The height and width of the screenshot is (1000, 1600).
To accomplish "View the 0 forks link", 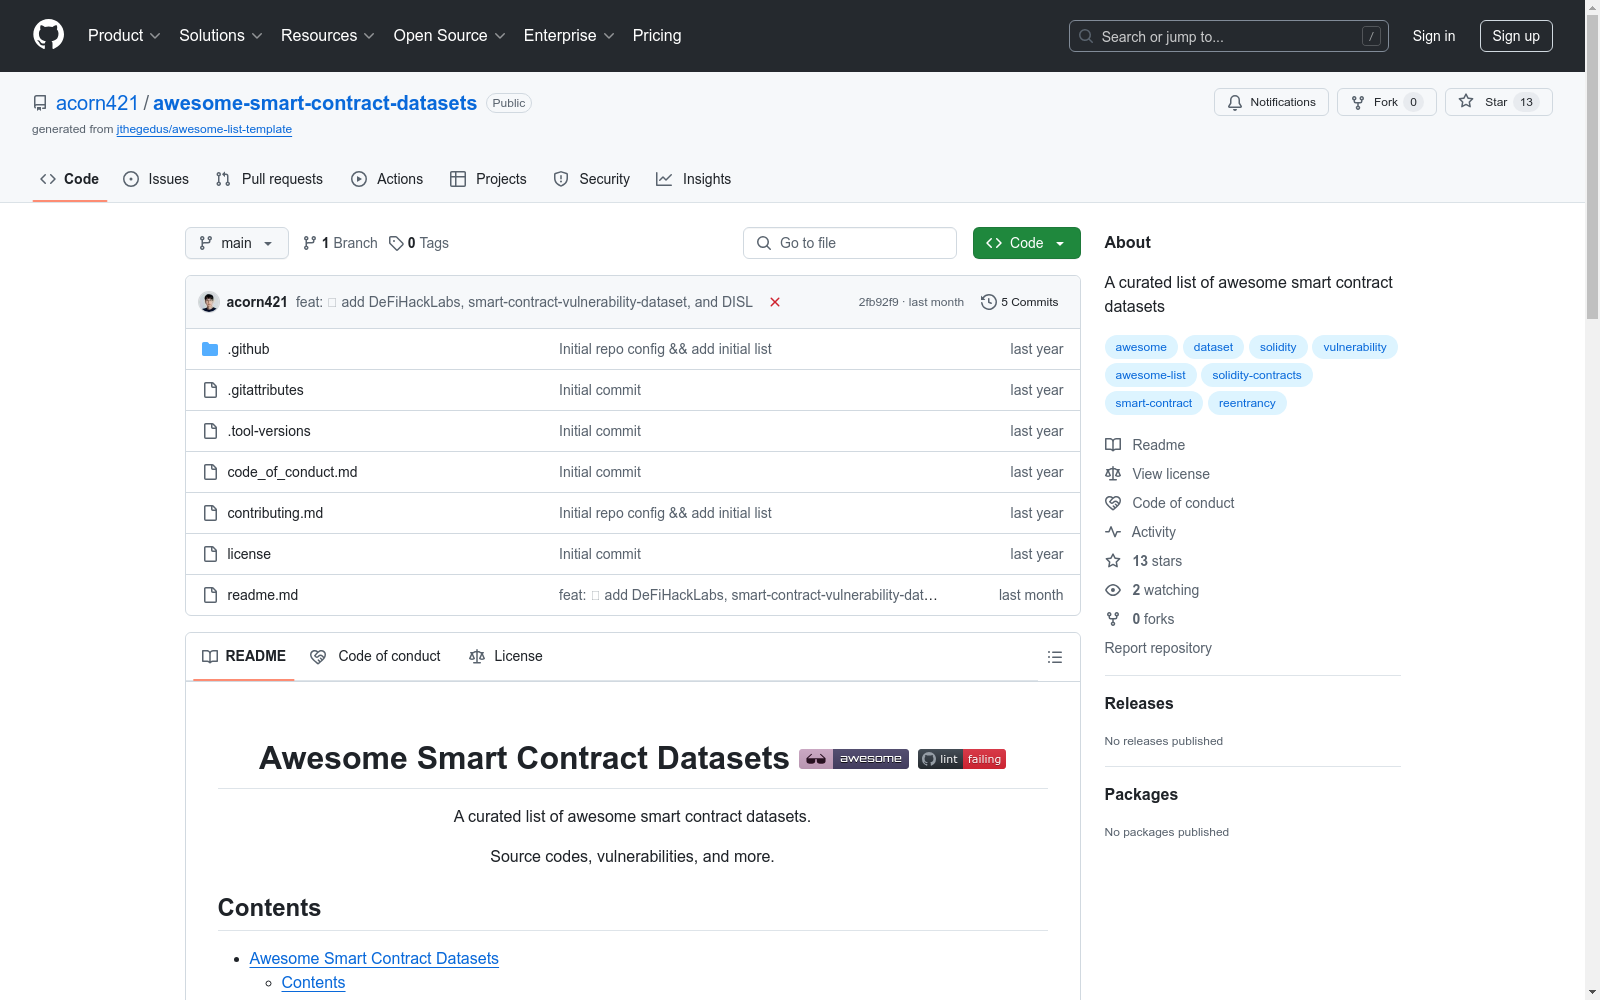I will (x=1140, y=619).
